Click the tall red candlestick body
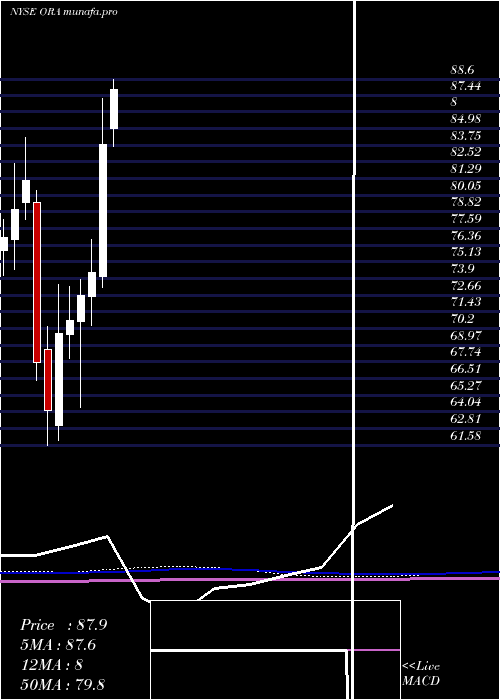 (x=37, y=282)
